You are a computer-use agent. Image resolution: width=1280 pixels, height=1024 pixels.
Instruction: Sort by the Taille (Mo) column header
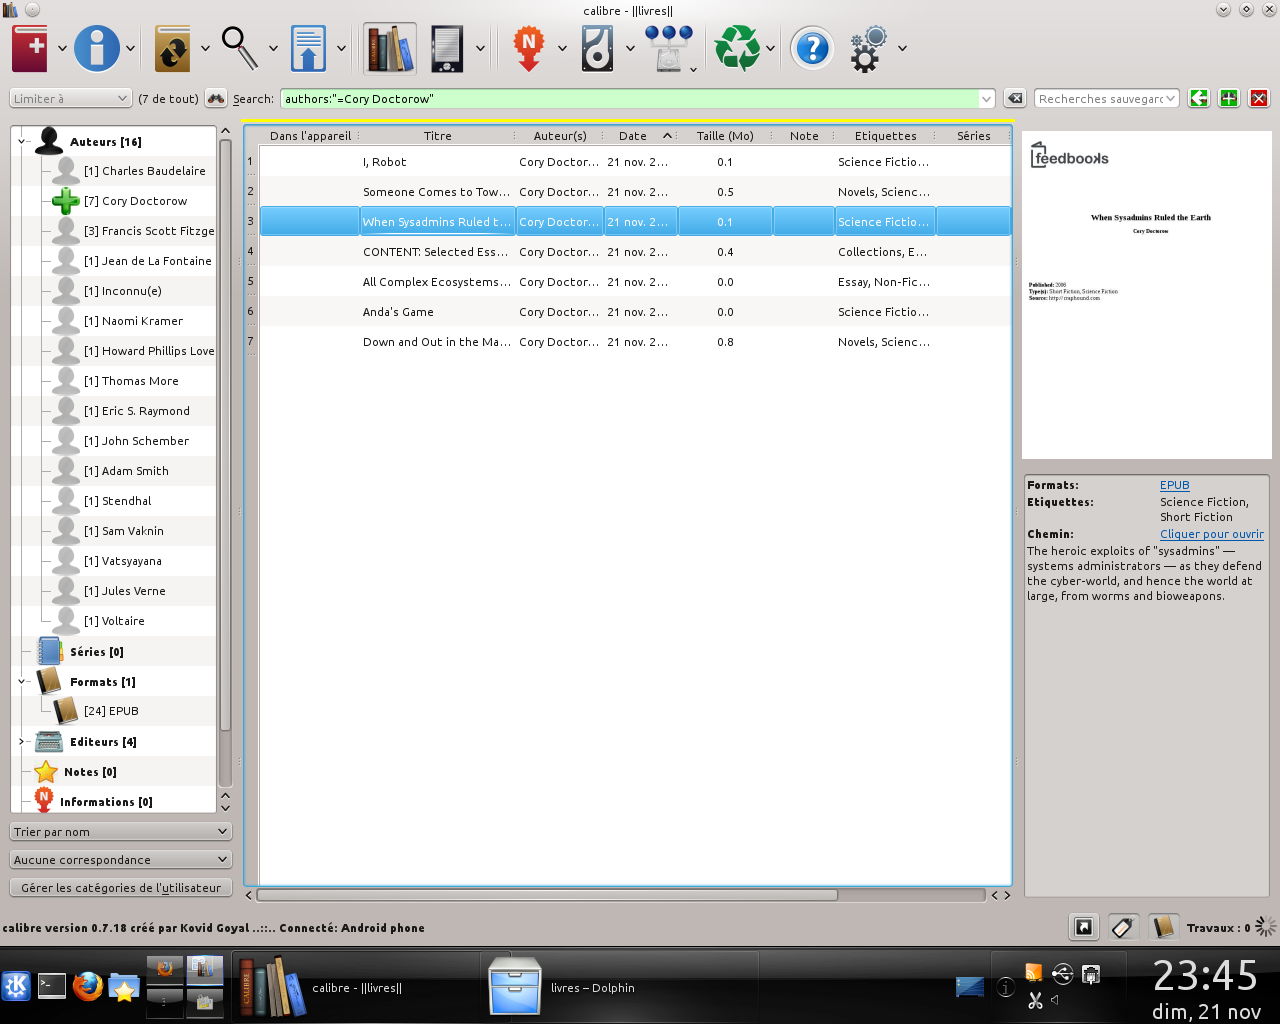[x=725, y=136]
